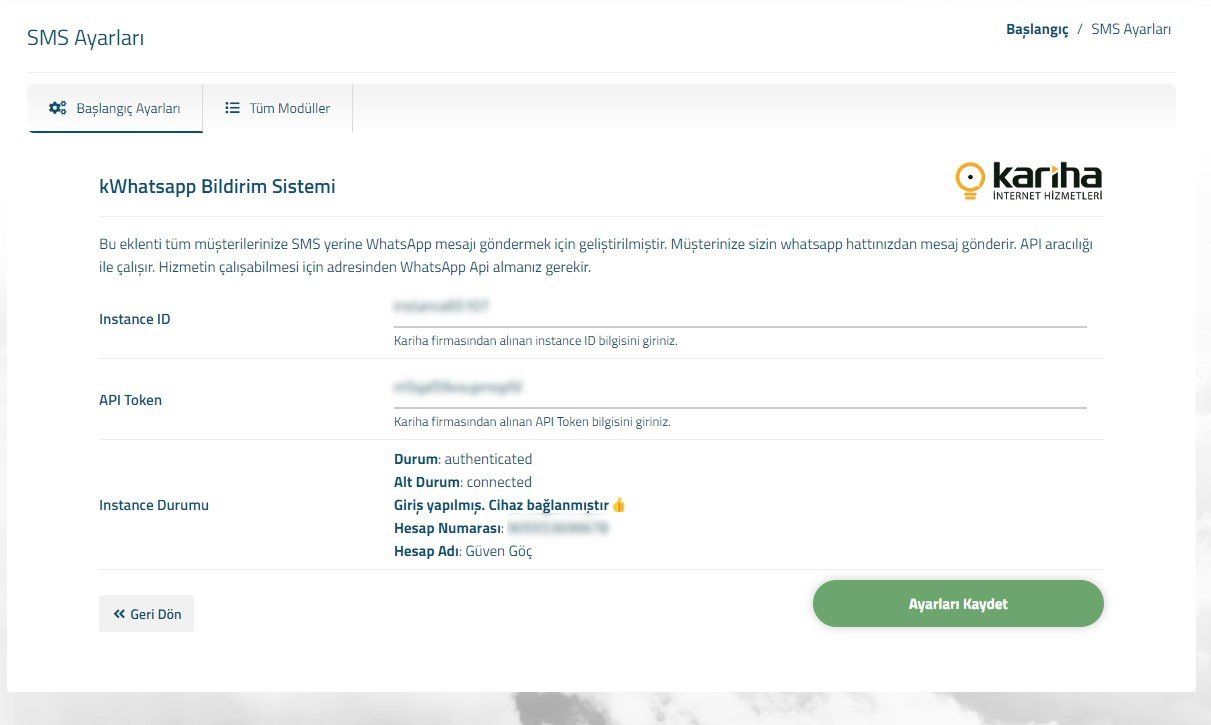Click the list icon beside Tüm Modüller

coord(232,108)
